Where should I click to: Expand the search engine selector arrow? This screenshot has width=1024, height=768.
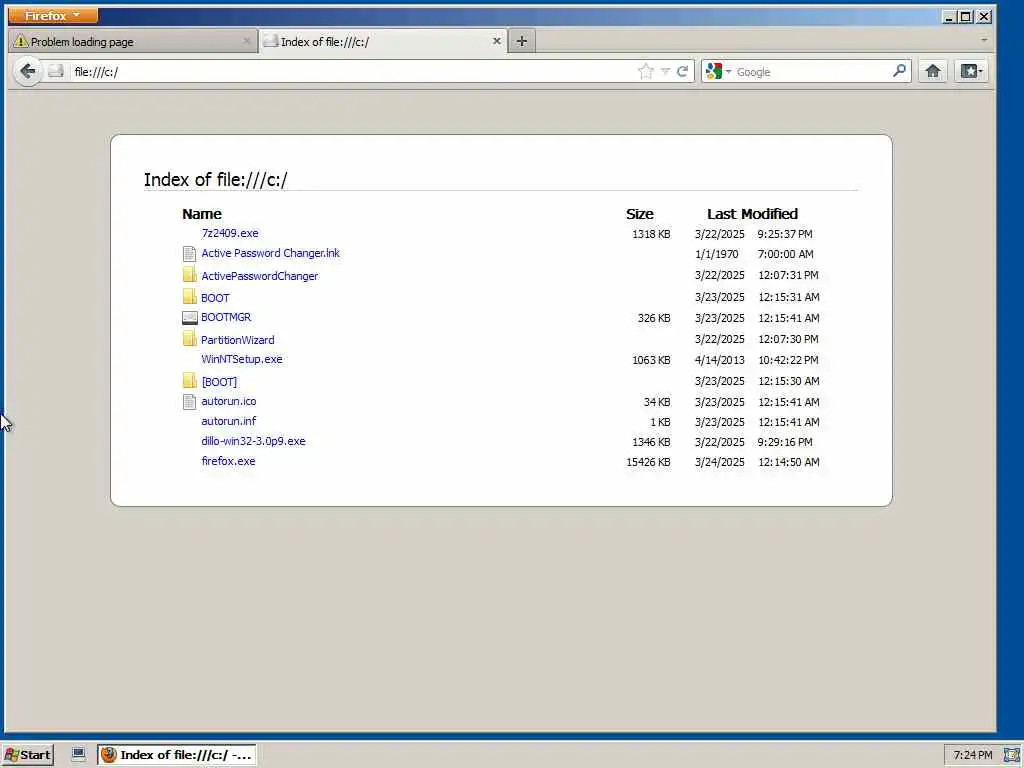point(729,71)
